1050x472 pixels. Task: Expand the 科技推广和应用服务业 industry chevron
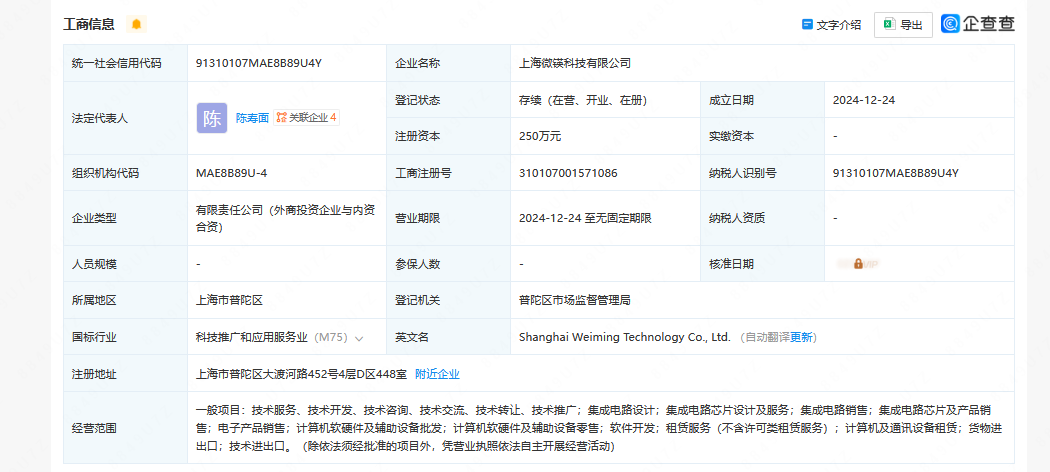tap(359, 338)
